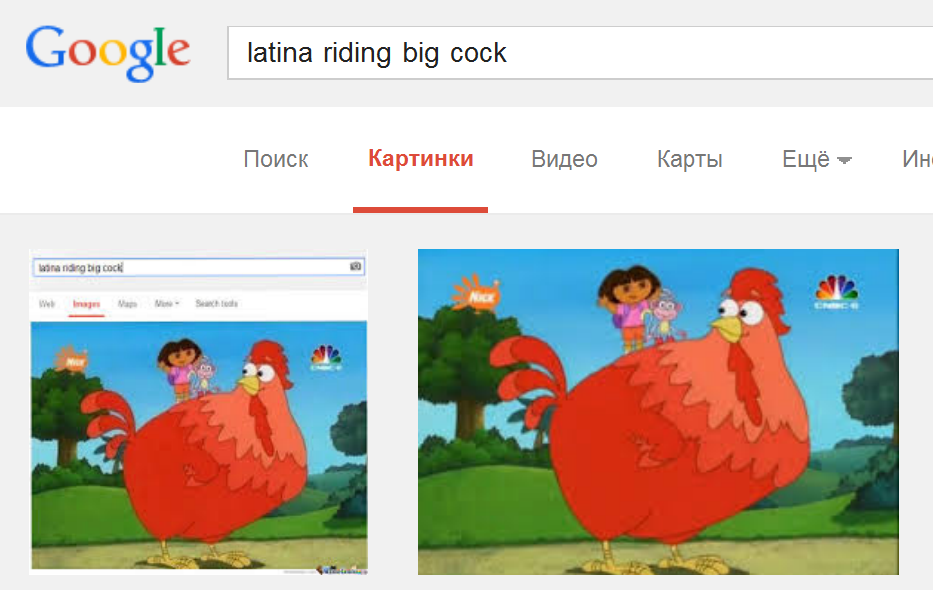Go to the Карты tab
This screenshot has height=590, width=933.
(x=690, y=159)
